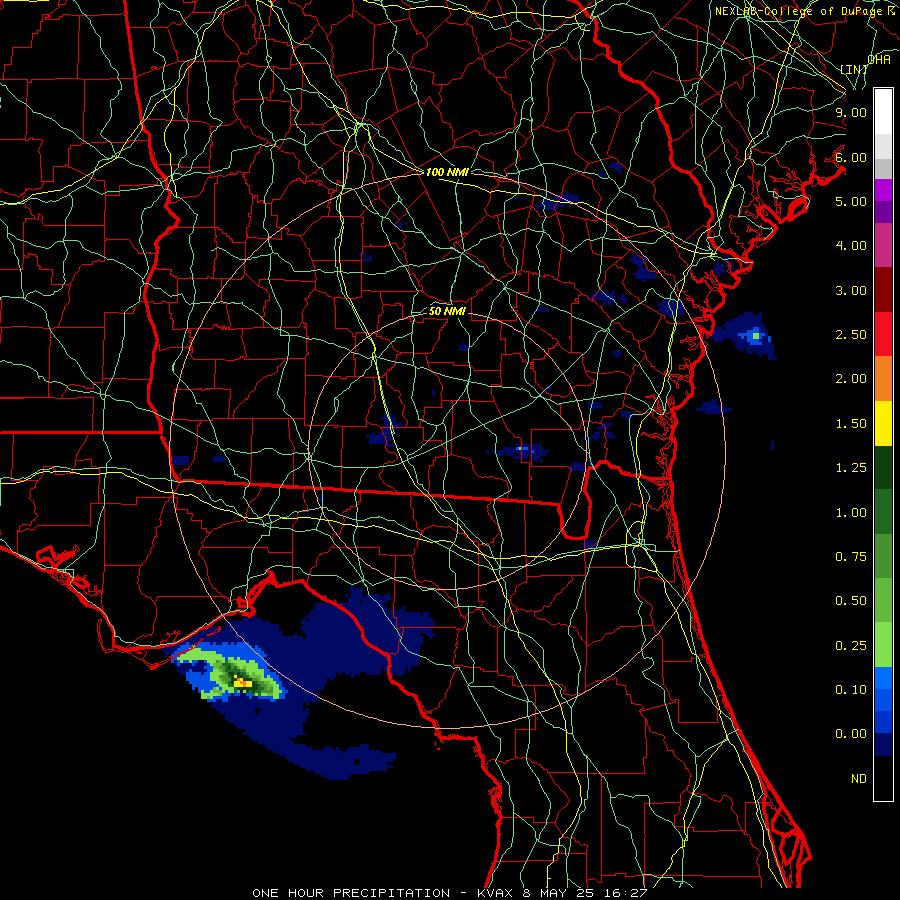The width and height of the screenshot is (900, 900).
Task: Click the 0.25 legend value
Action: pyautogui.click(x=851, y=646)
